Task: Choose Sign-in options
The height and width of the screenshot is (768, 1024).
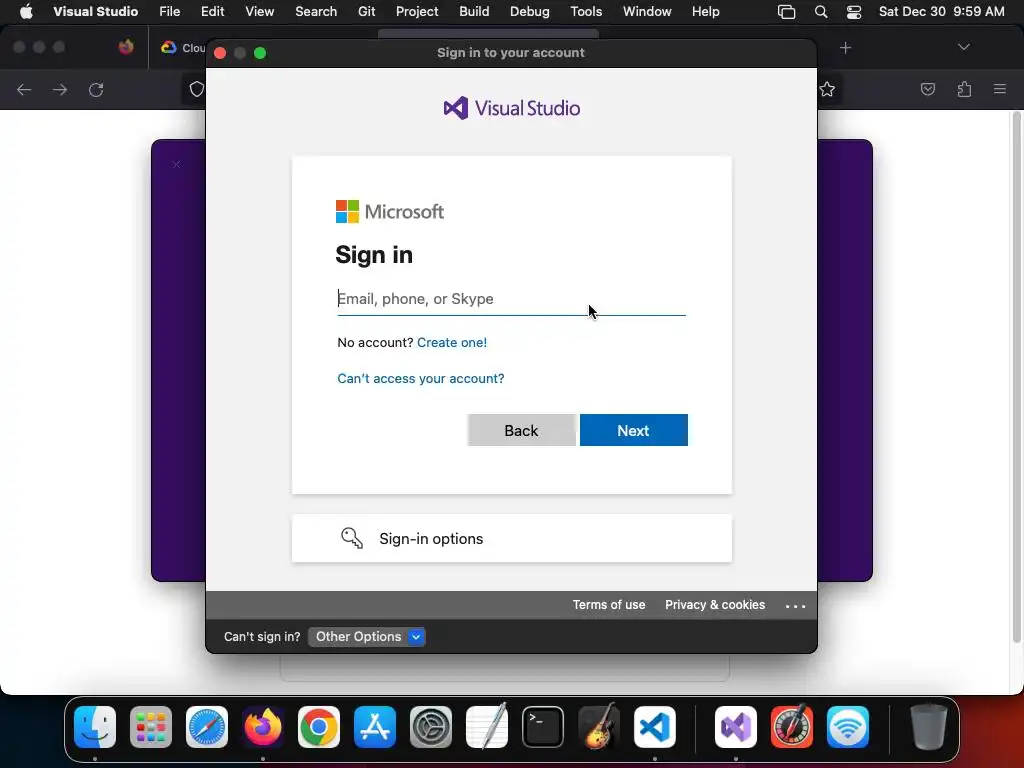Action: (512, 538)
